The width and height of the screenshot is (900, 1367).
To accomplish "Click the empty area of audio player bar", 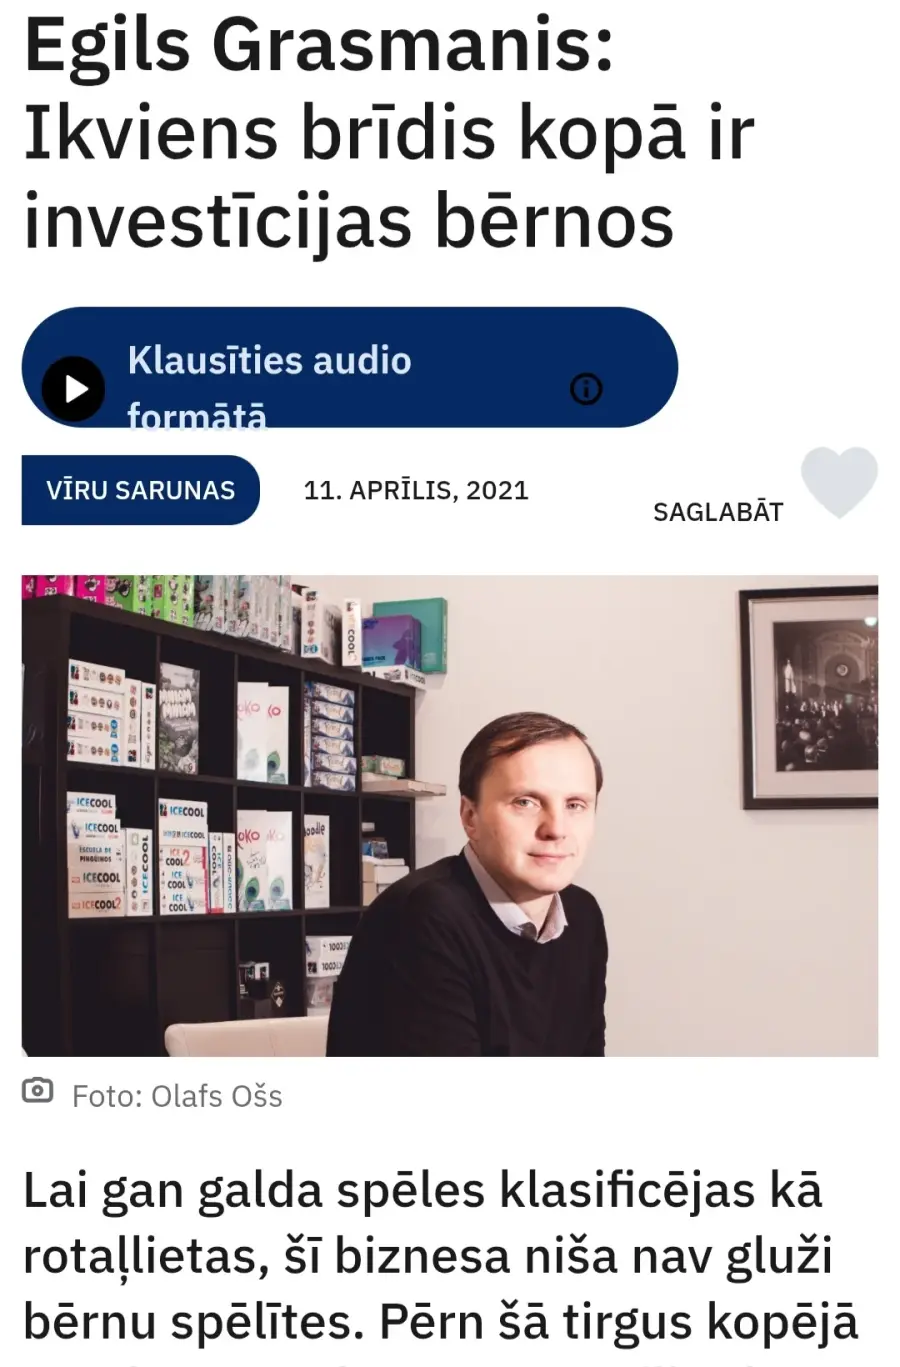I will click(490, 388).
